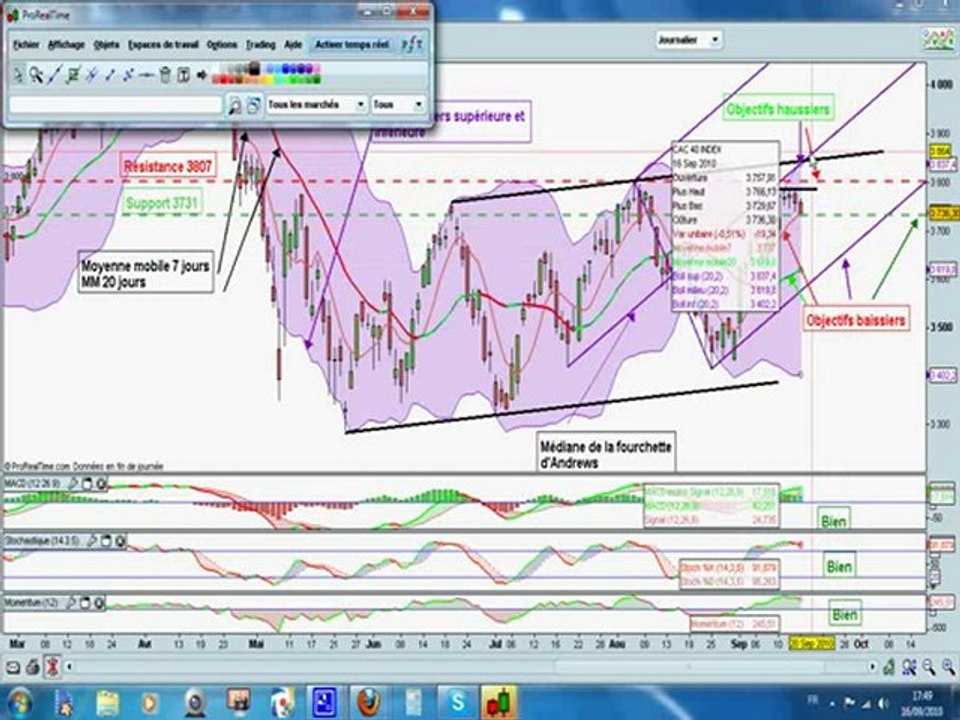Click the Support 3731 label

[x=161, y=203]
